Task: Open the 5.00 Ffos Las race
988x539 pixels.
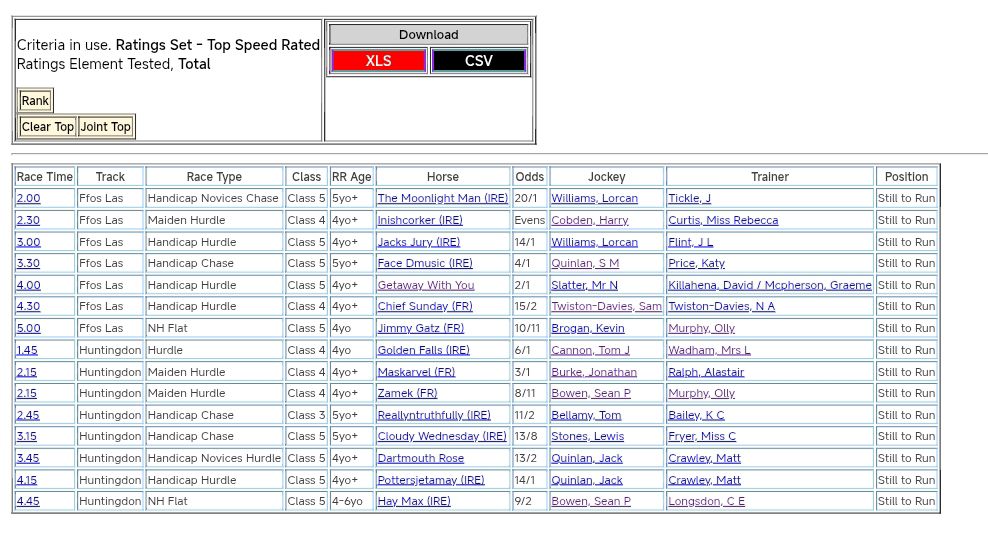Action: 28,329
